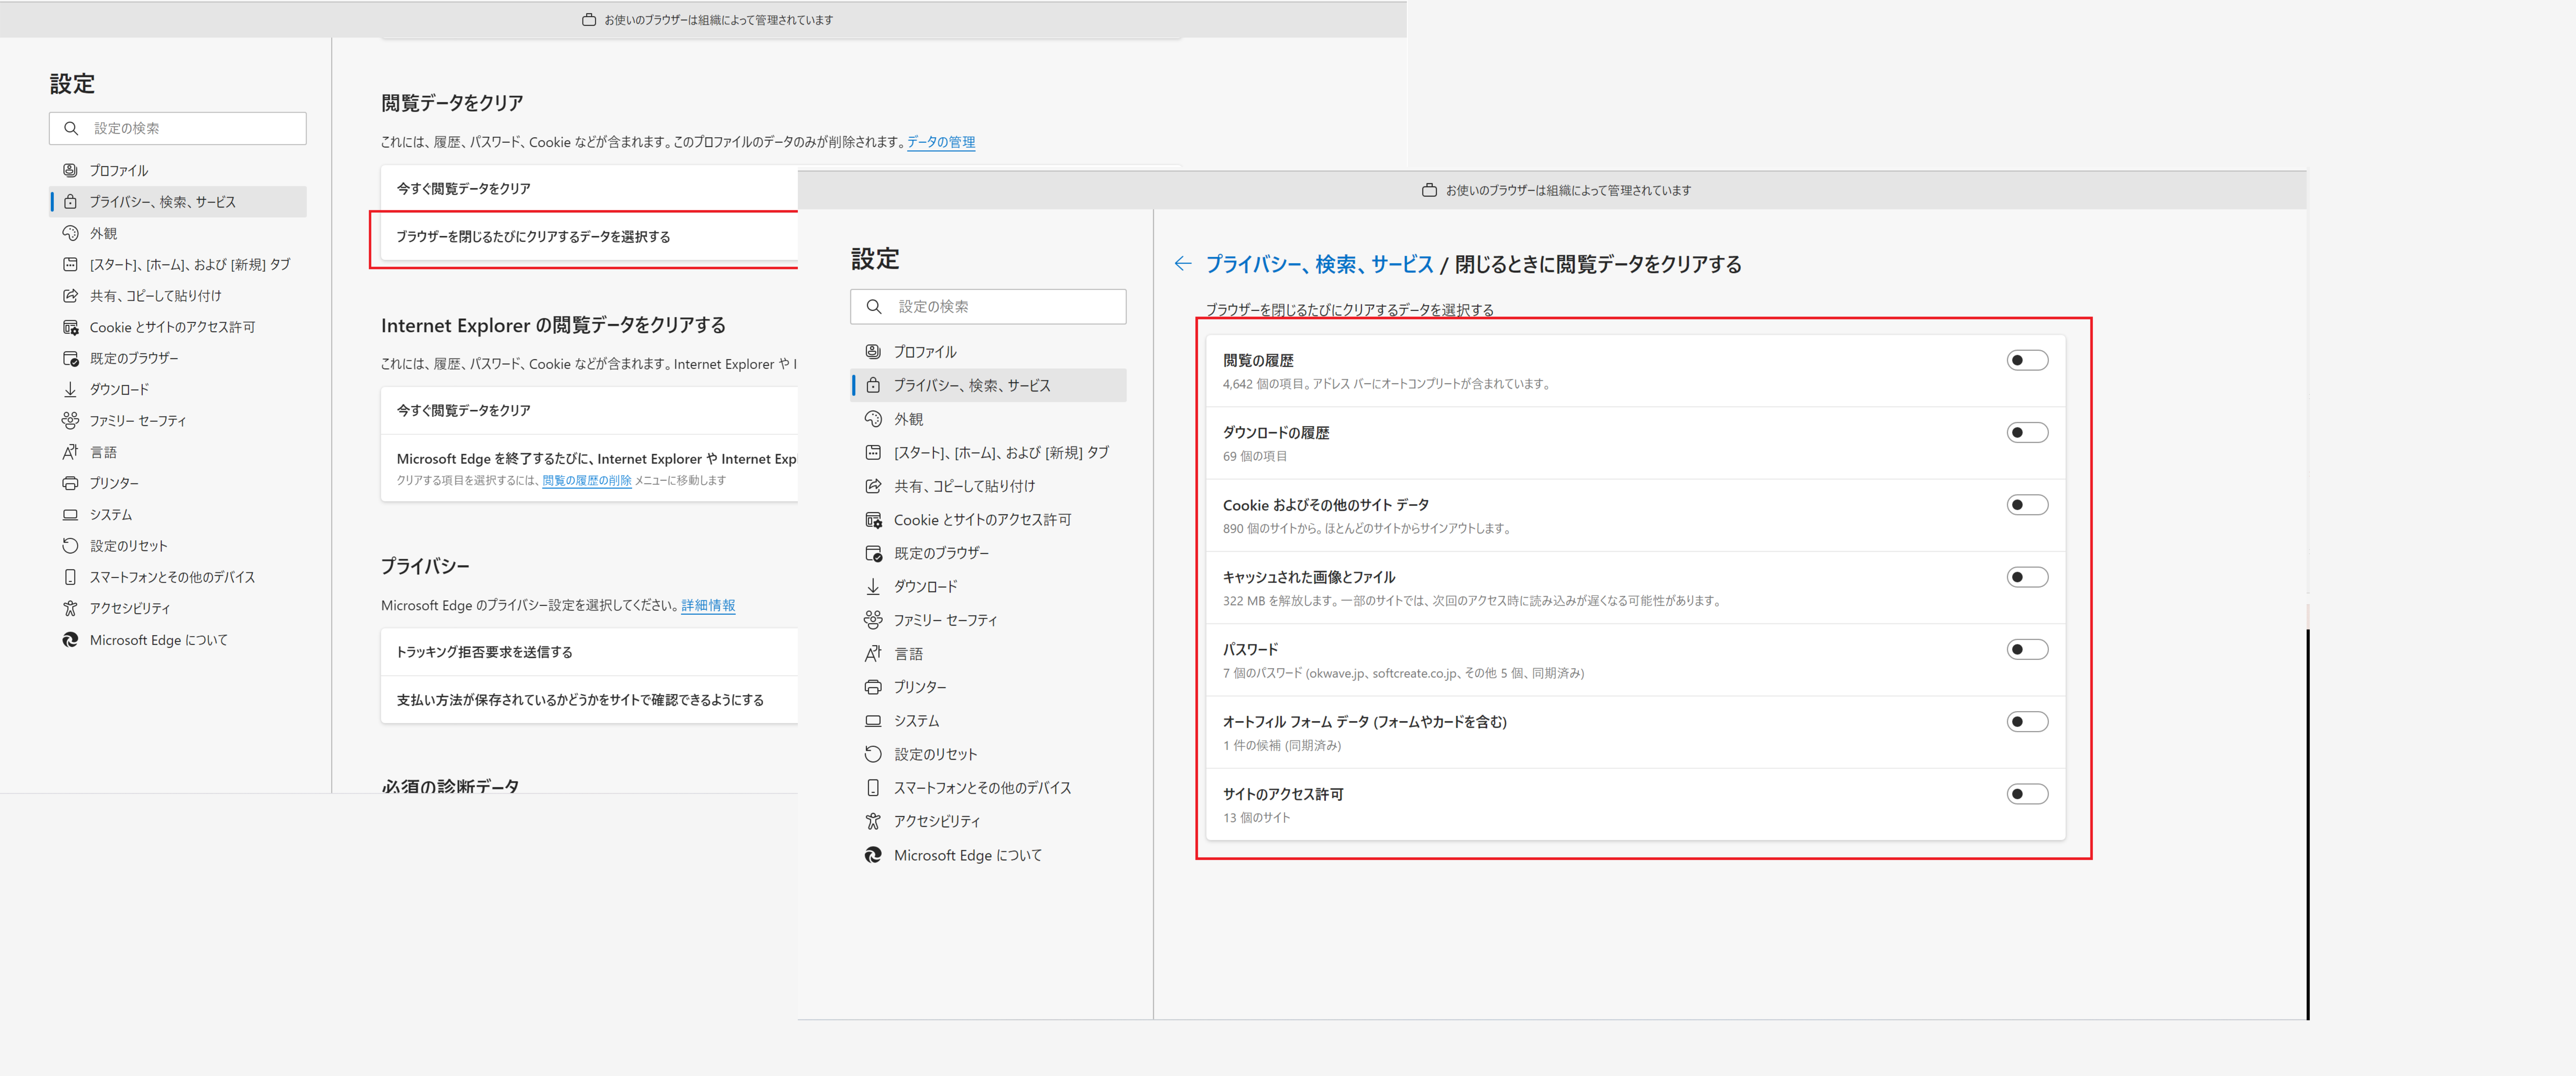The height and width of the screenshot is (1076, 2576).
Task: Click the reset settings icon in the front window sidebar
Action: pyautogui.click(x=873, y=754)
